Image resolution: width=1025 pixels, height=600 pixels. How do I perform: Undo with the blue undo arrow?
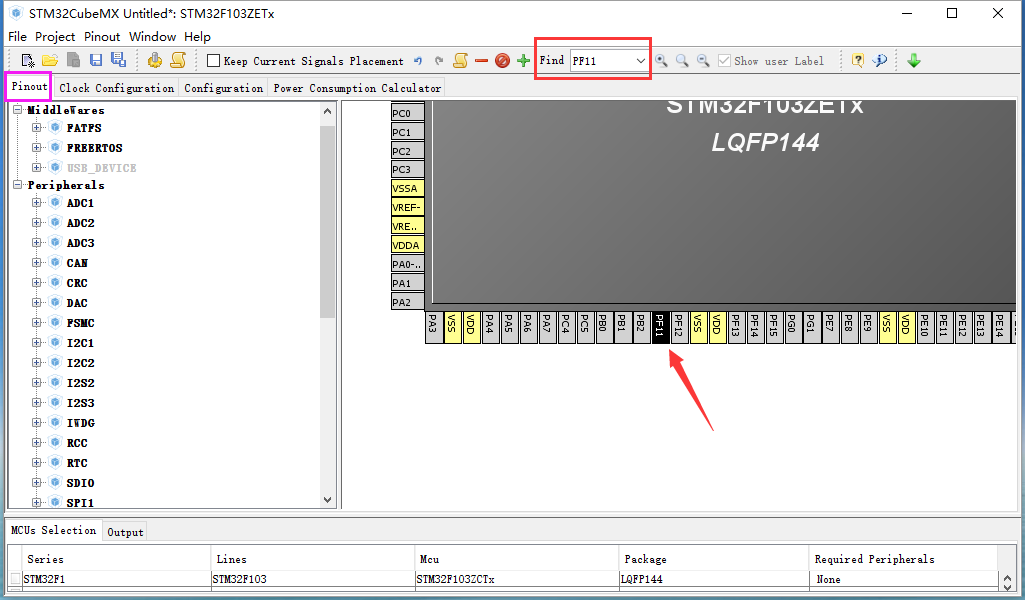pyautogui.click(x=418, y=61)
